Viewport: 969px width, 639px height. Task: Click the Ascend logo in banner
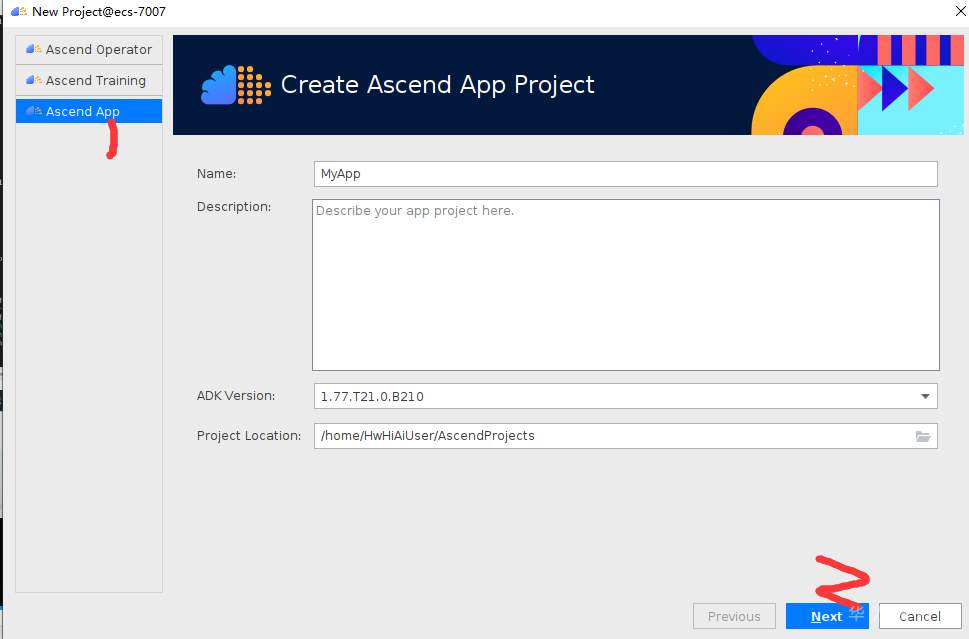[x=236, y=85]
